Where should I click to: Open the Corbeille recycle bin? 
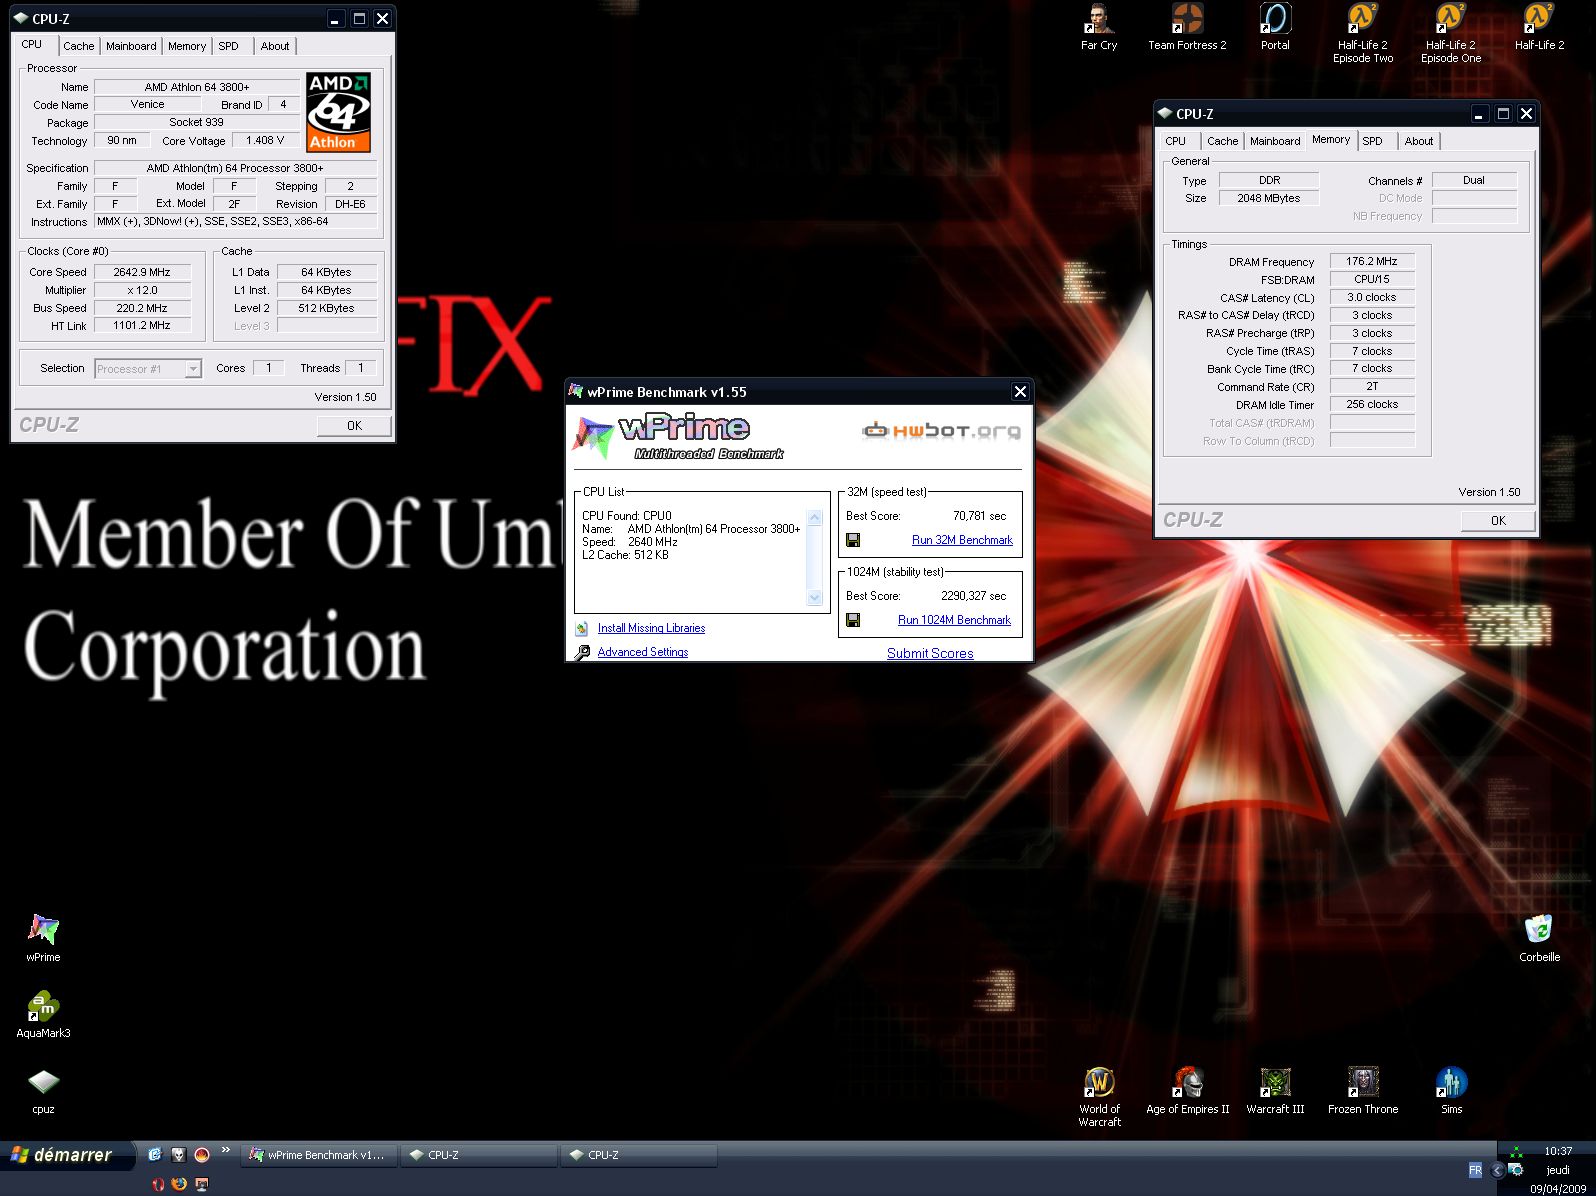click(1539, 938)
